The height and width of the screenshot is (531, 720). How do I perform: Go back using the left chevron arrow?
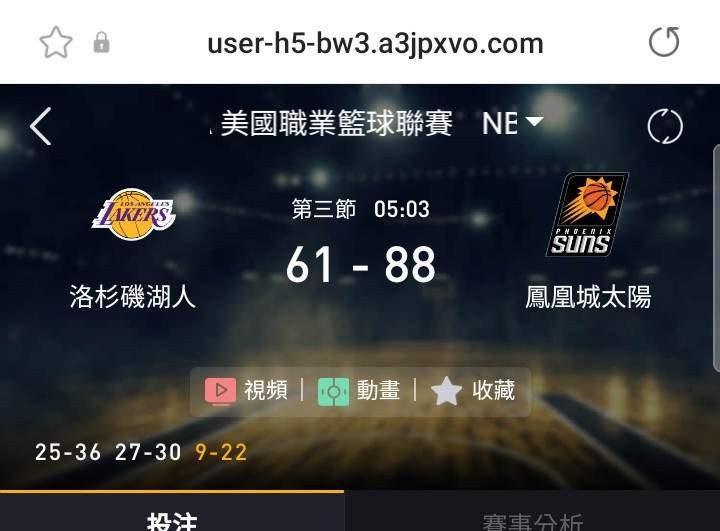pyautogui.click(x=40, y=126)
